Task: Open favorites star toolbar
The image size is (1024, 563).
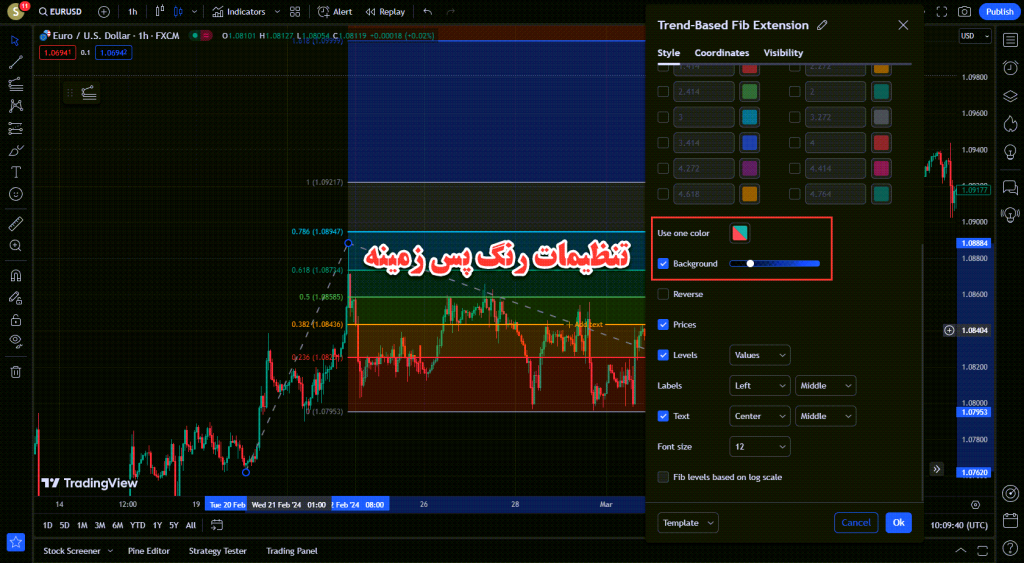Action: 16,541
